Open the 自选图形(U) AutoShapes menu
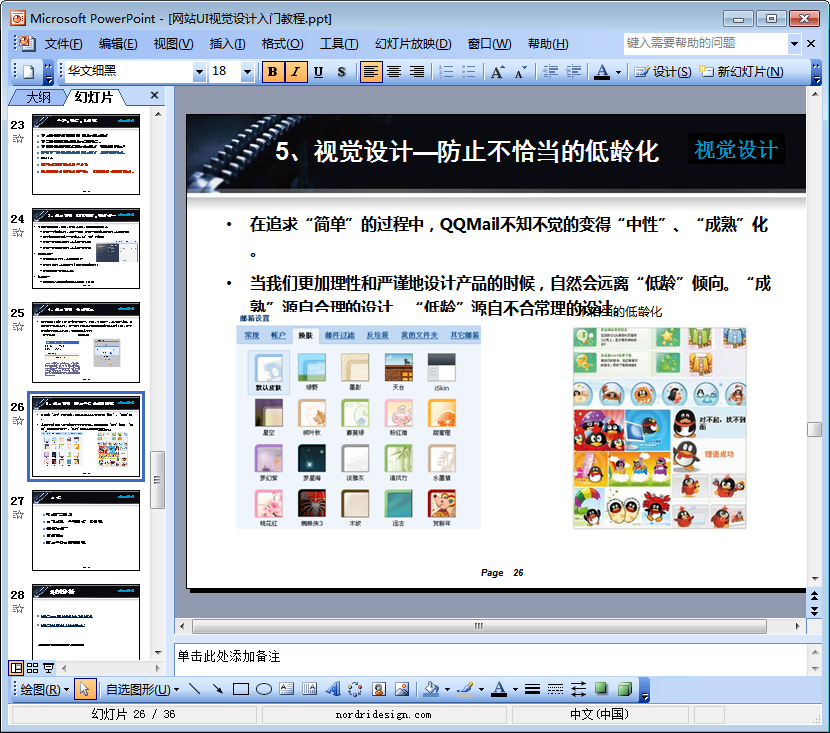 142,690
